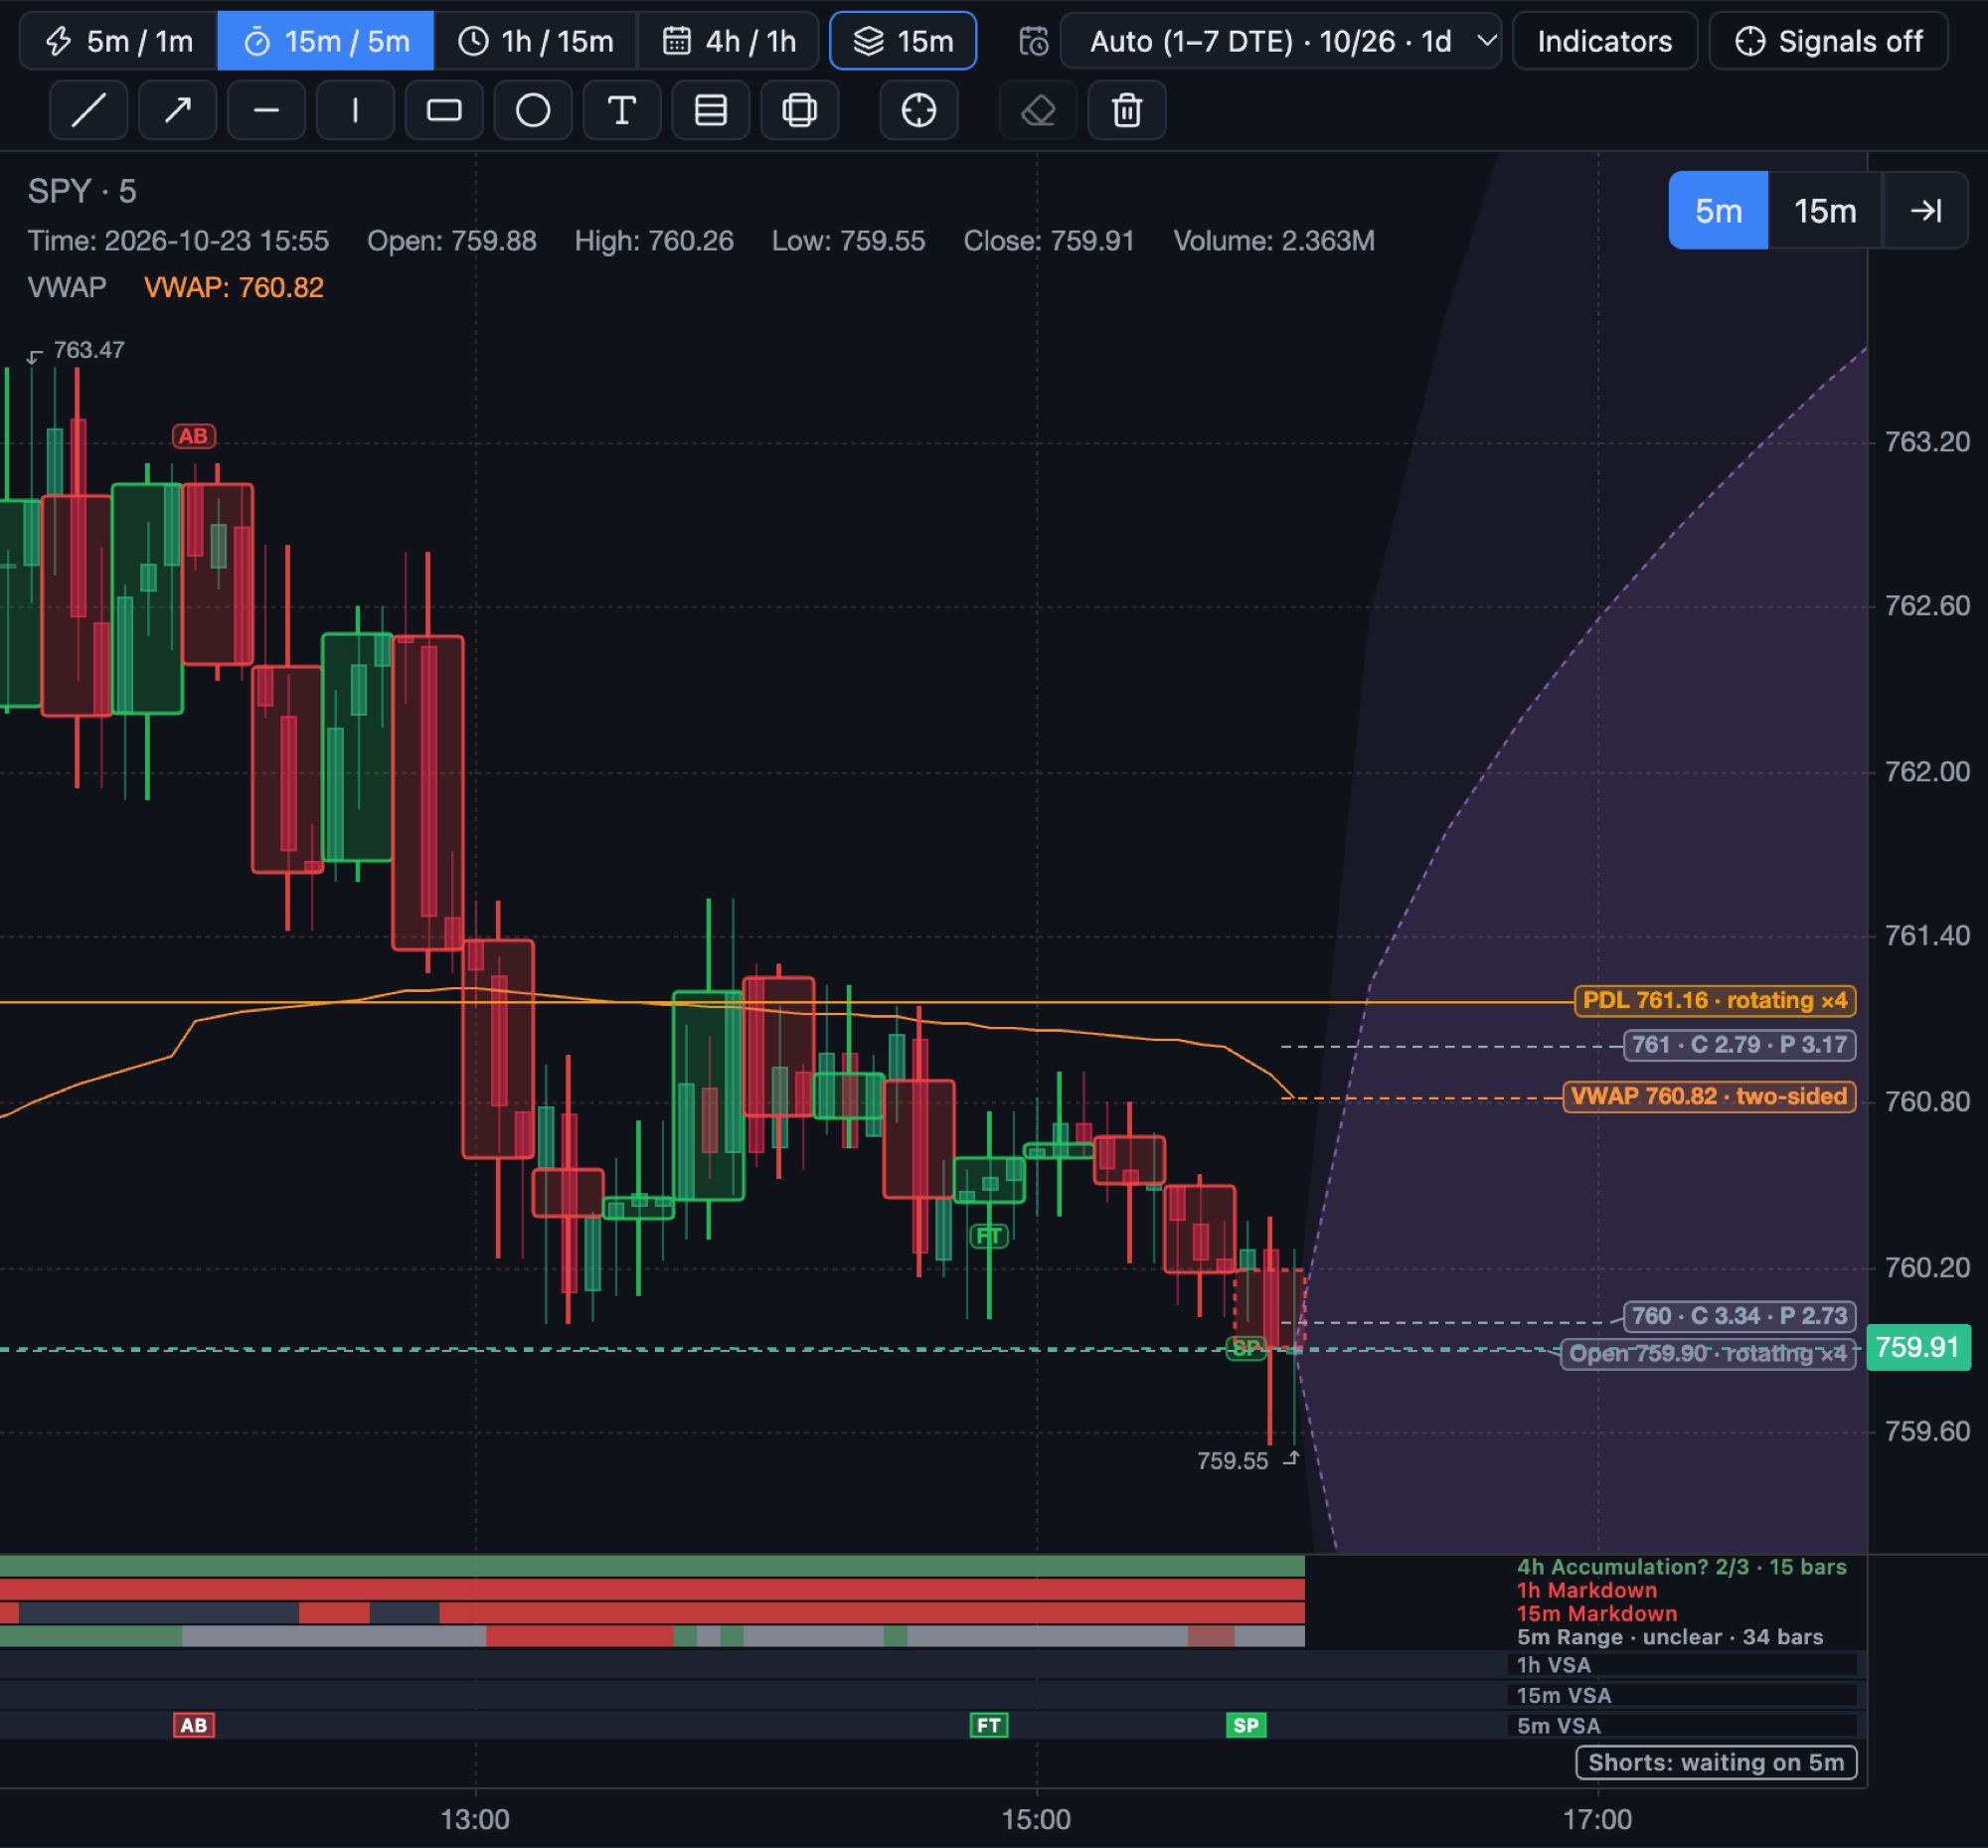The image size is (1988, 1848).
Task: Select the vertical line tool
Action: tap(355, 110)
